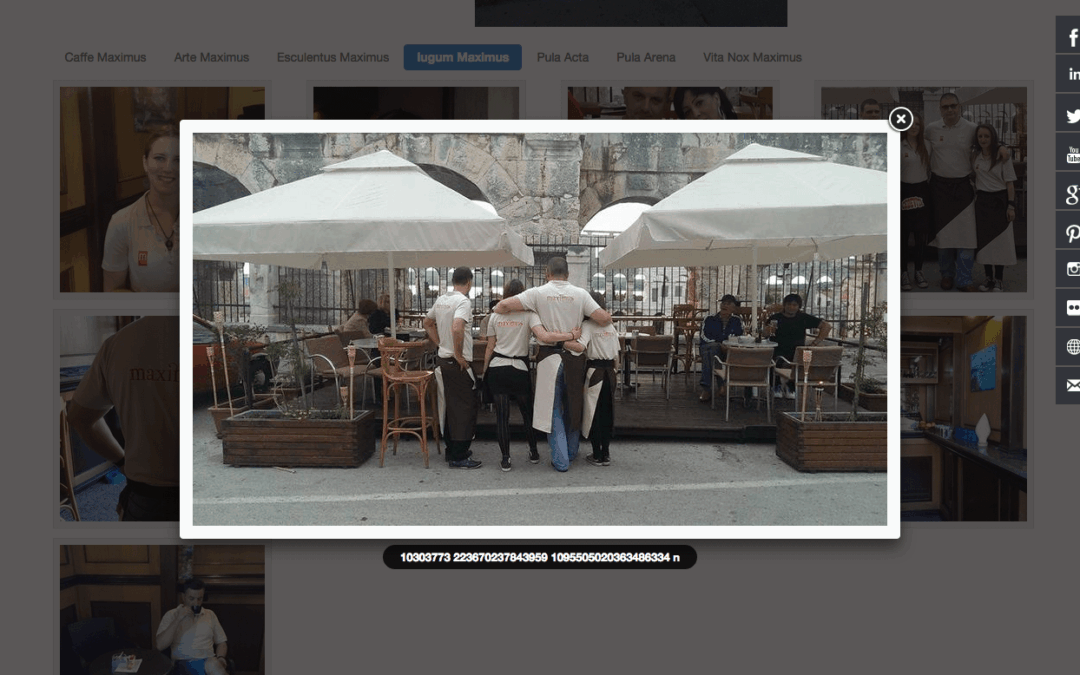
Task: Open the Vita Nox Maximus tab
Action: (752, 57)
